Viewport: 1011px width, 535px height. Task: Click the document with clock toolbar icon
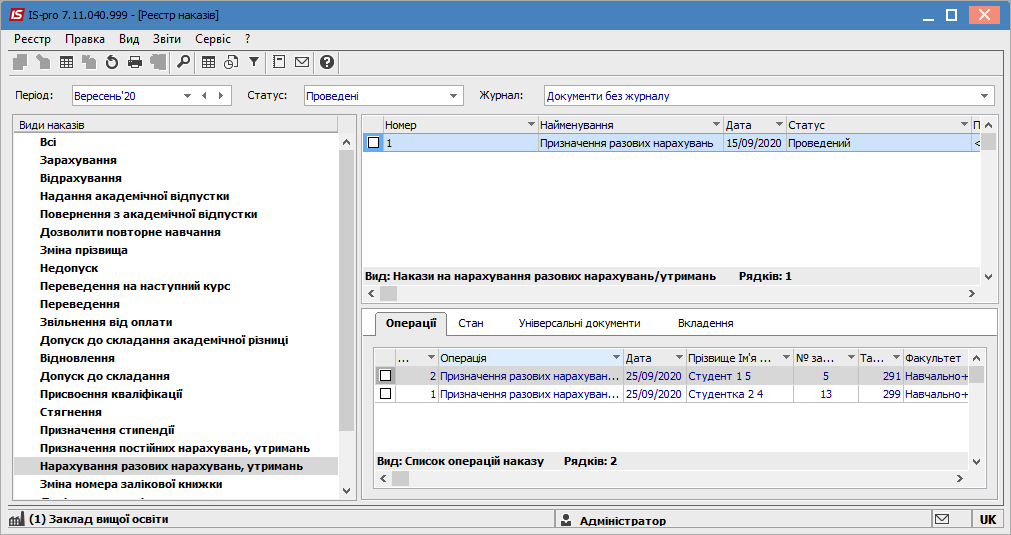pyautogui.click(x=231, y=62)
